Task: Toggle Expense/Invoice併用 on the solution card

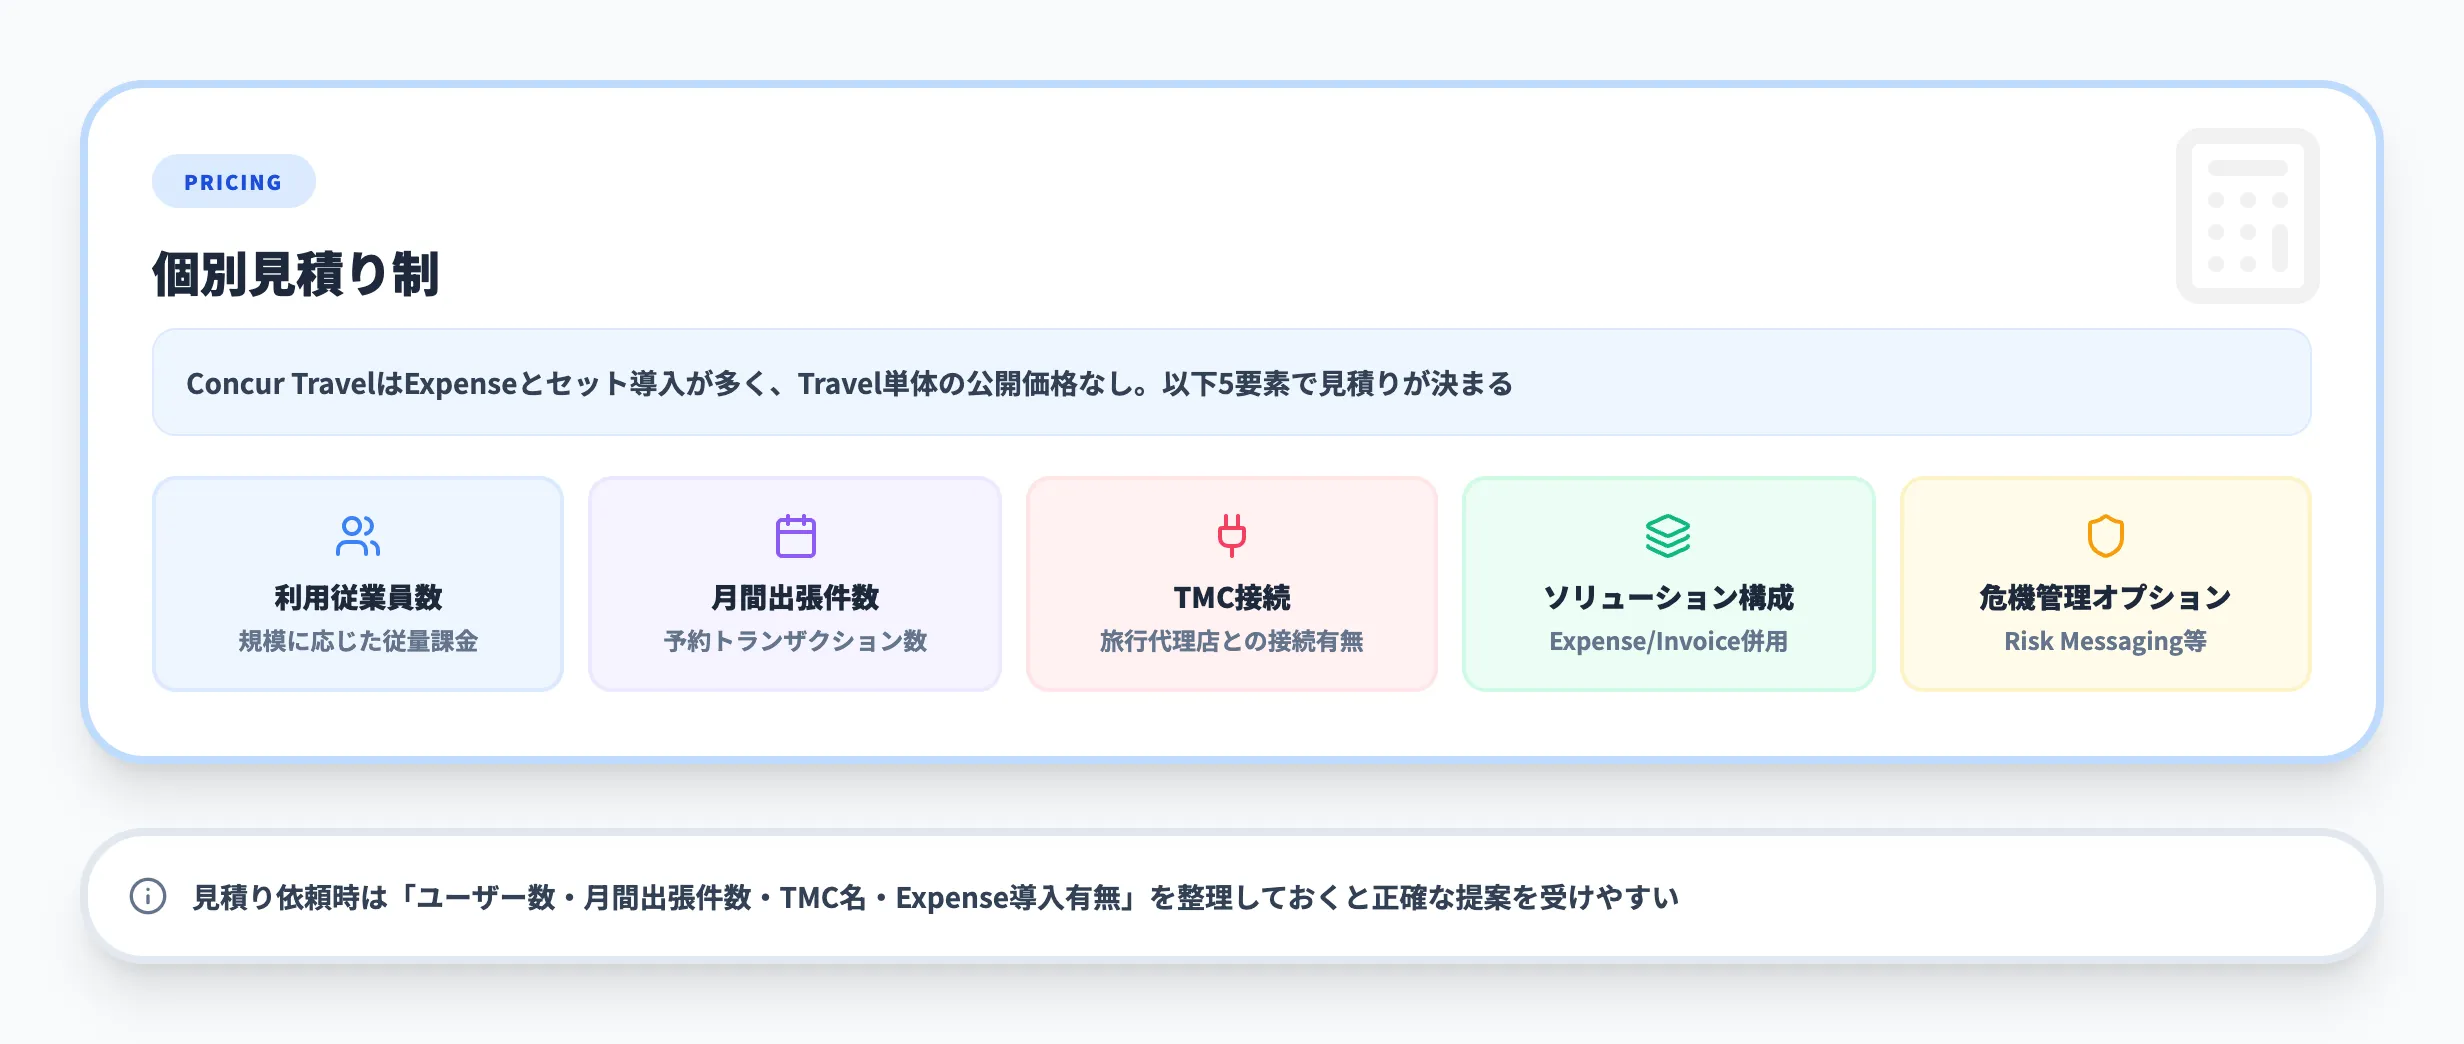Action: [x=1668, y=643]
